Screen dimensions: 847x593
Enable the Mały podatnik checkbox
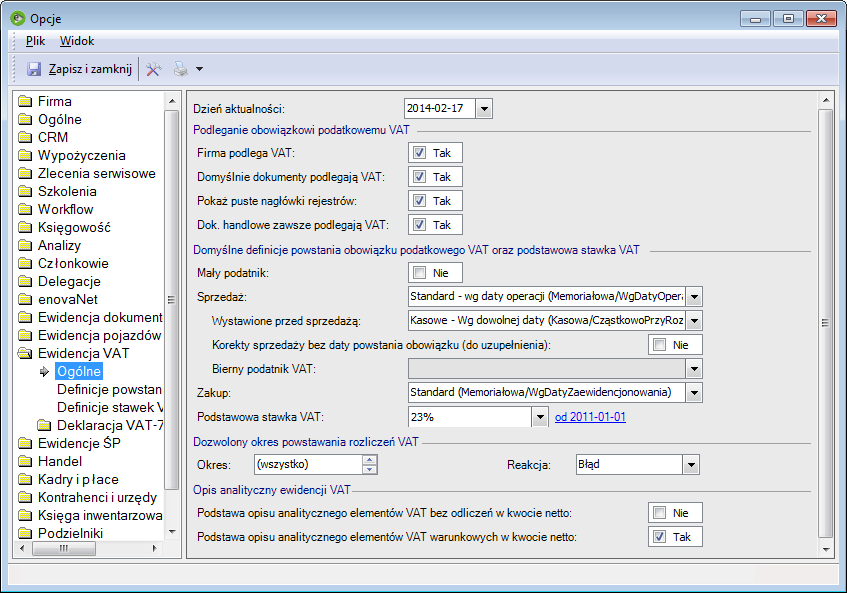coord(419,273)
